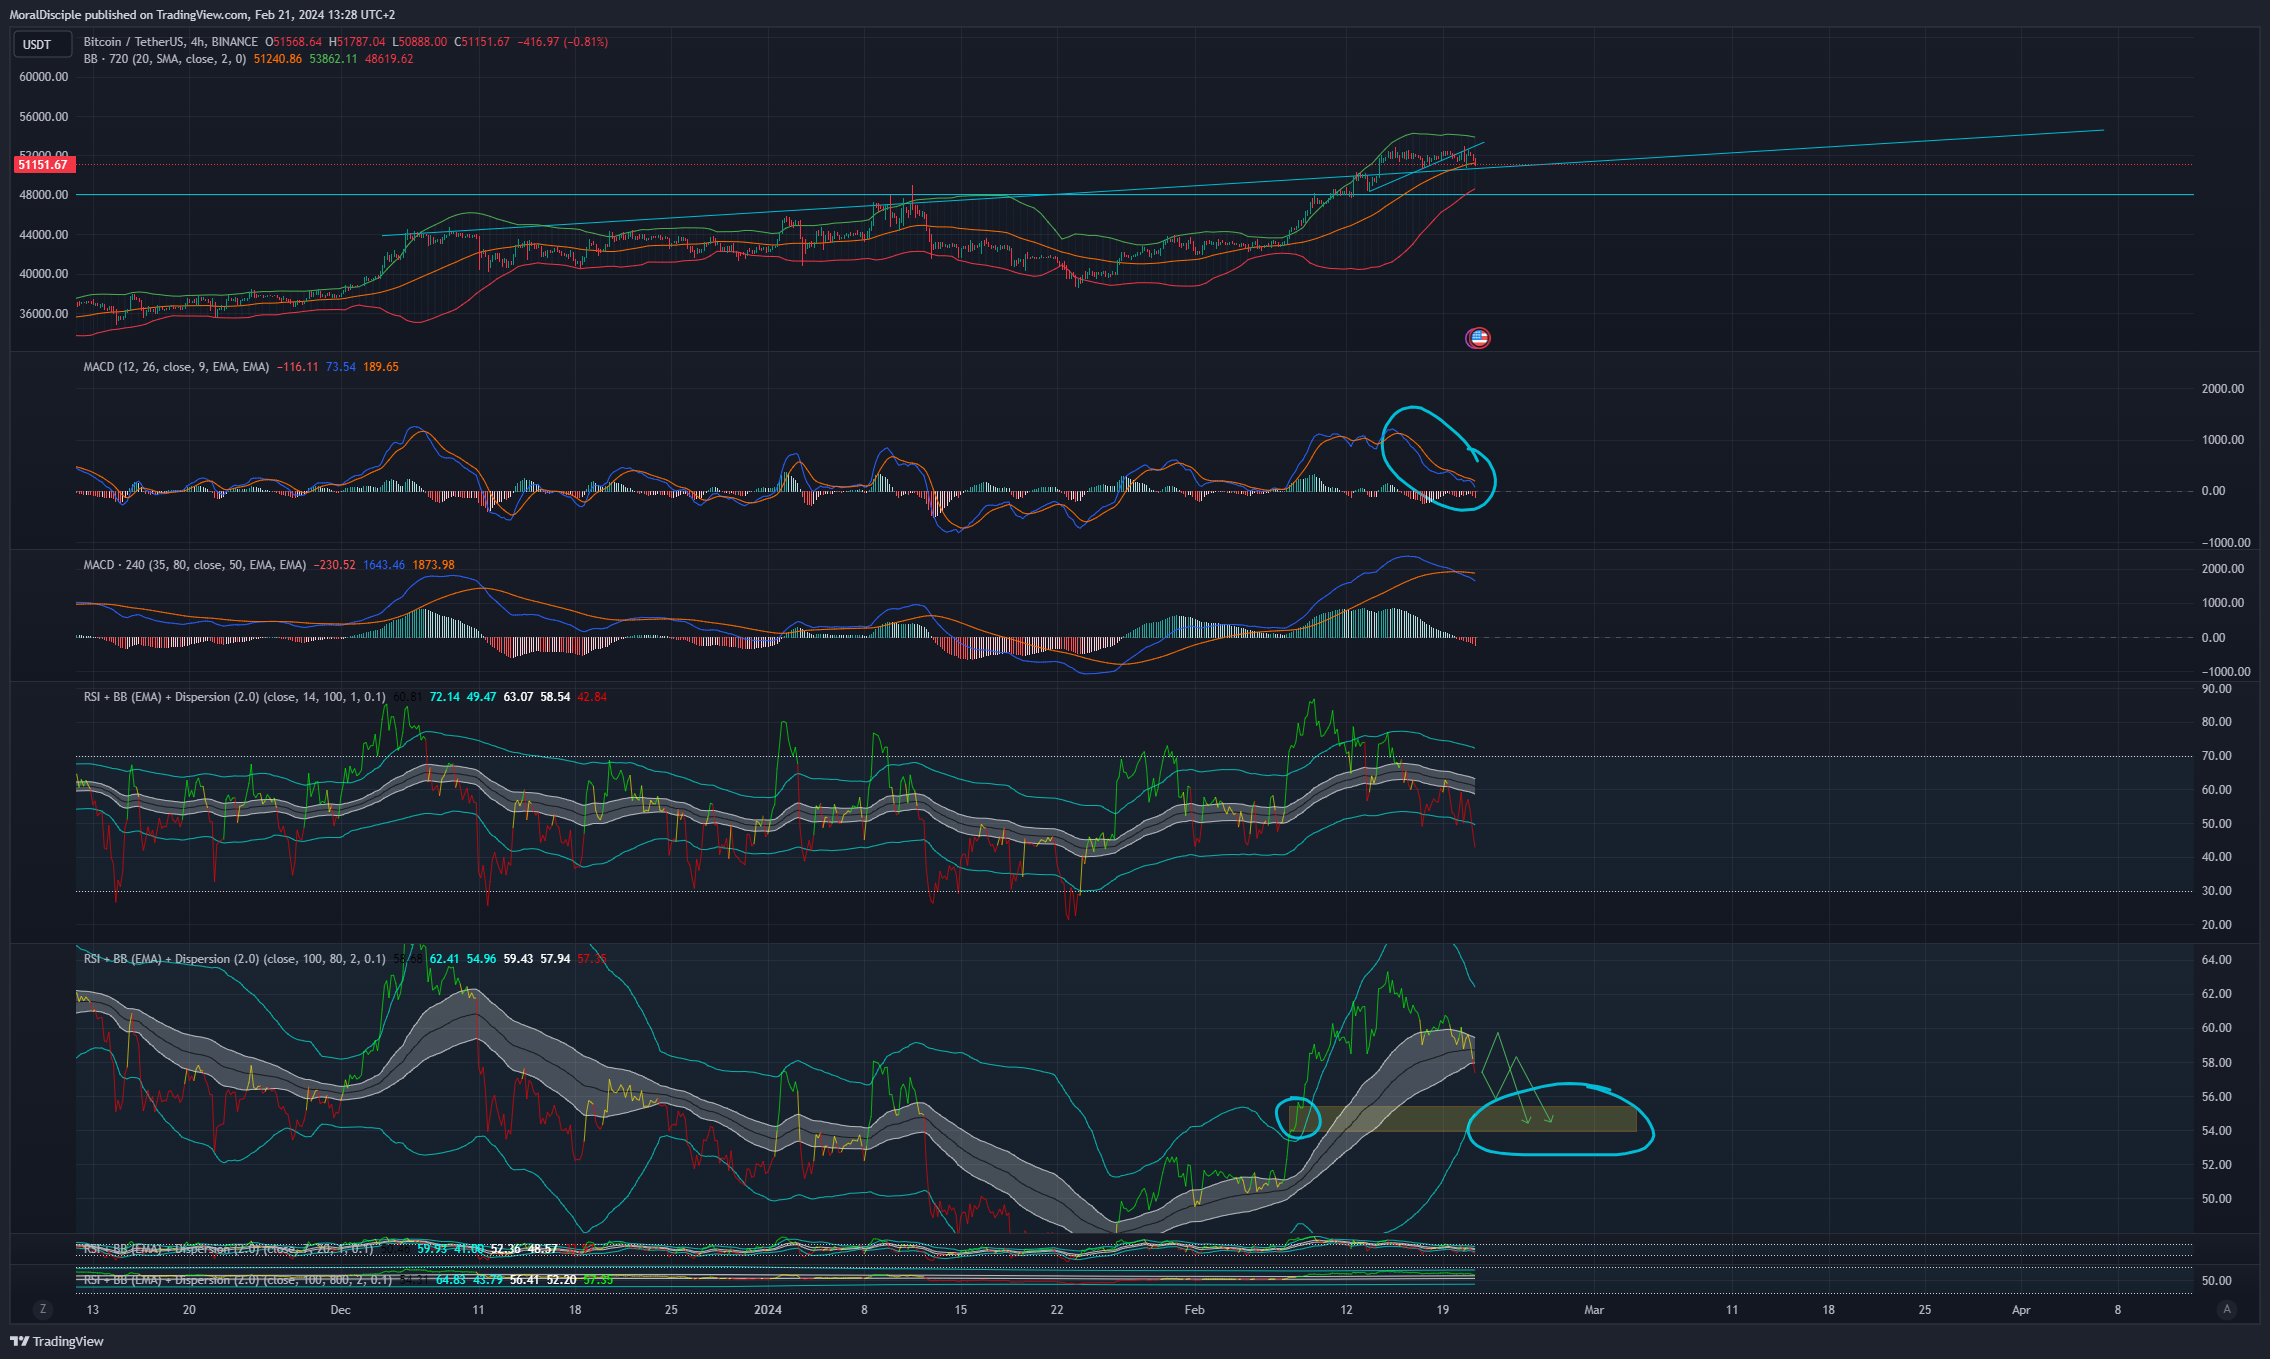Click the 19 date label on the time axis

click(x=1442, y=1310)
